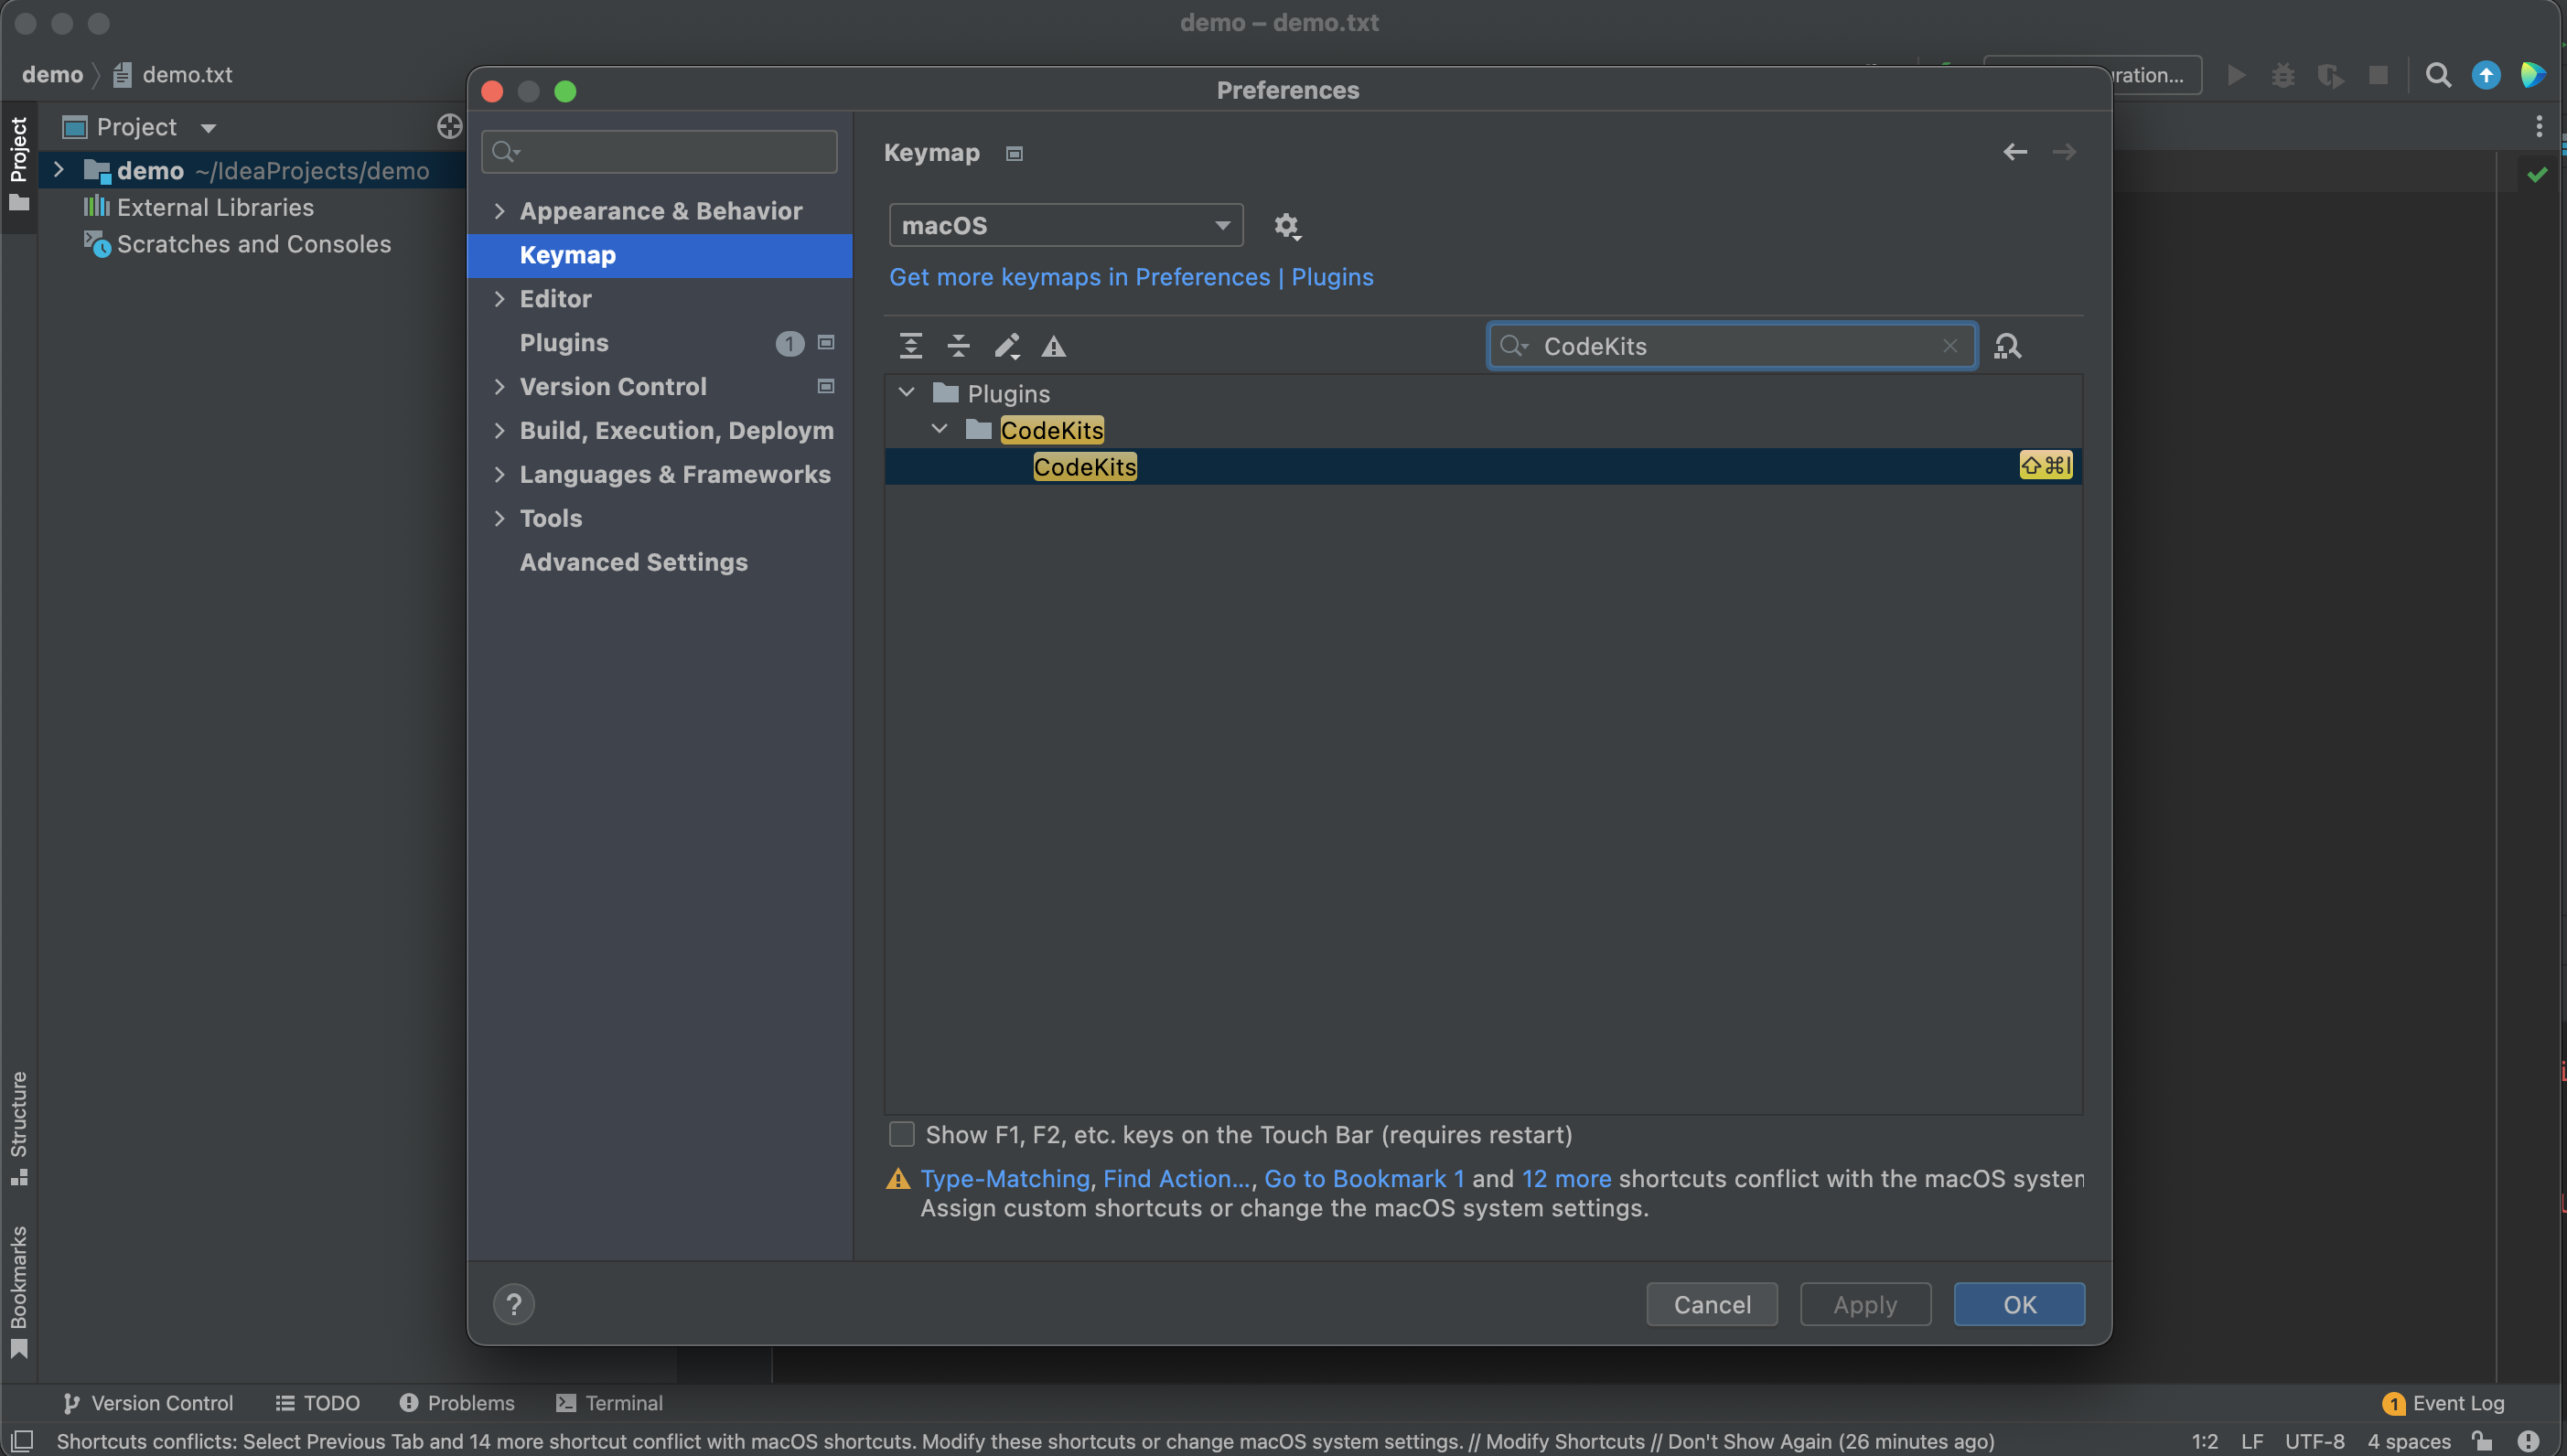Click the CodeKits plugin logo in IDE toolbar

pos(2533,75)
